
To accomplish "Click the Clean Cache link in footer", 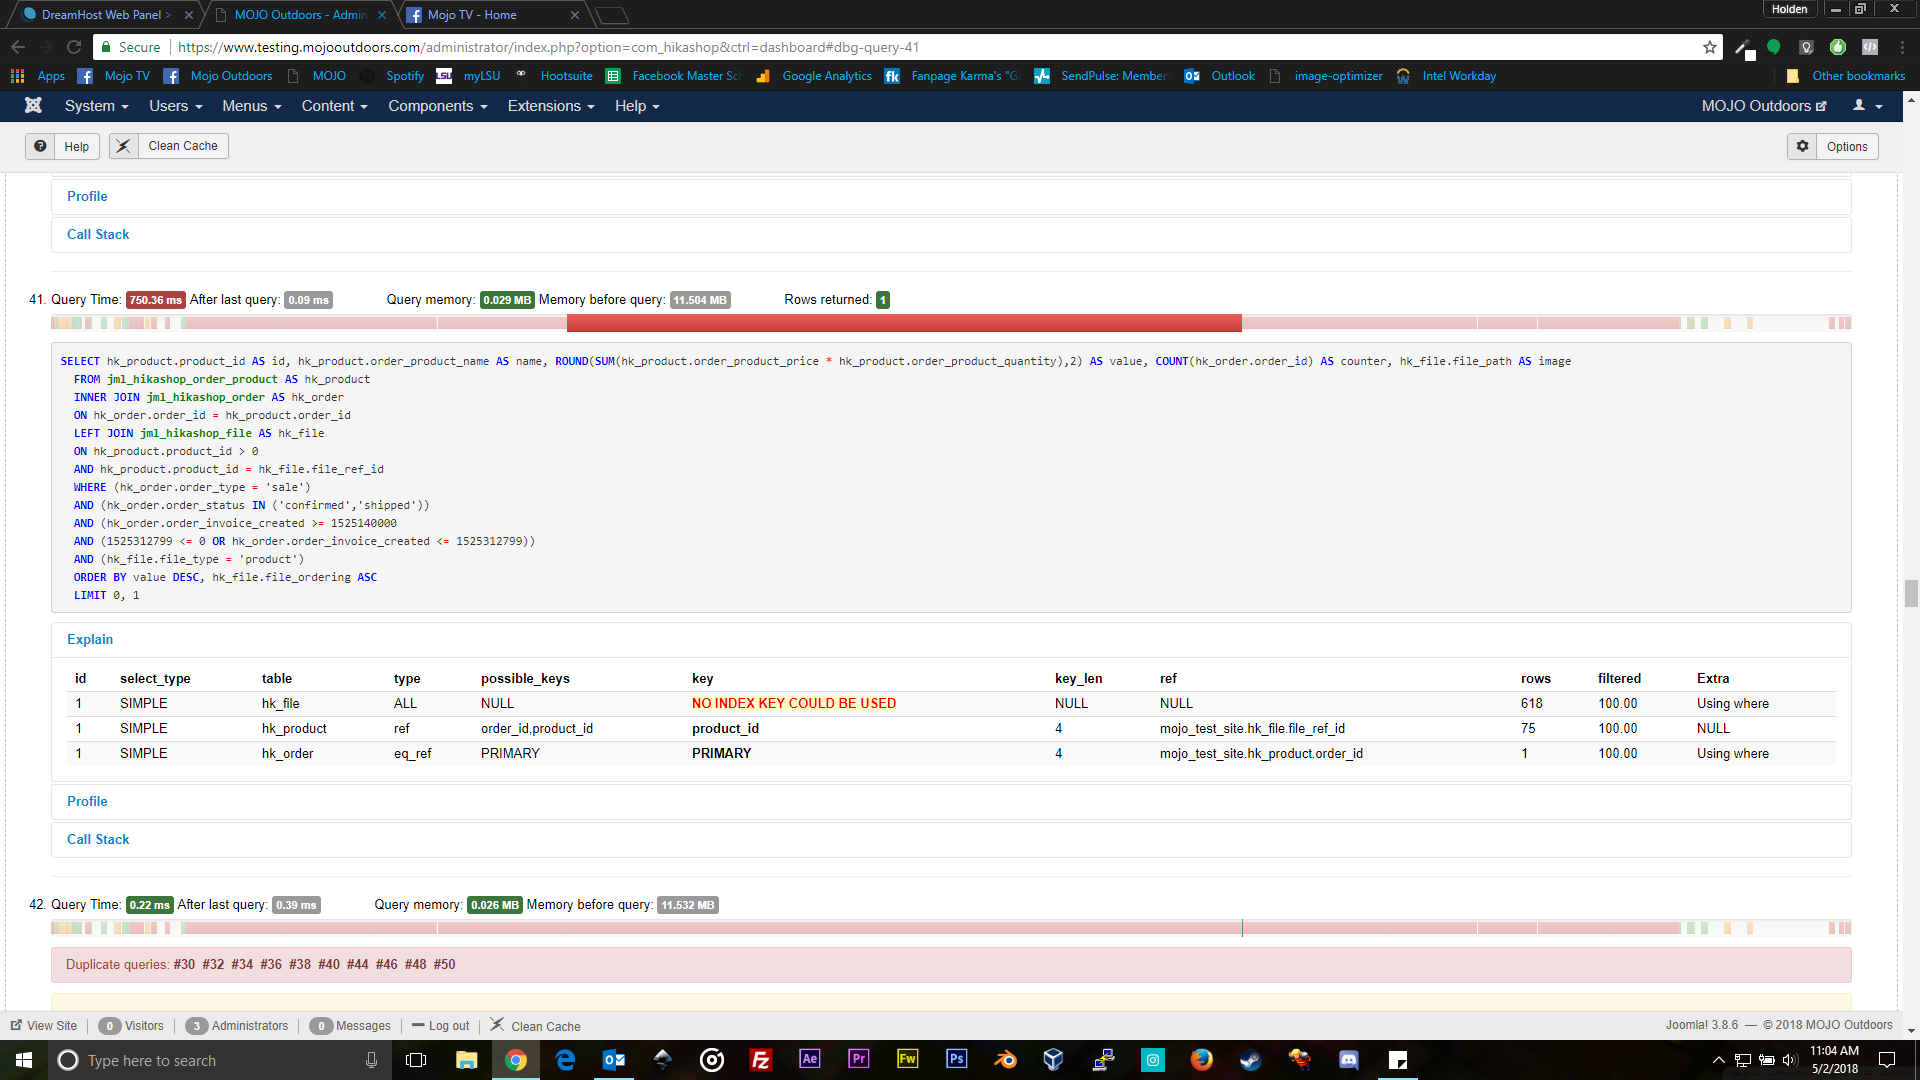I will coord(535,1026).
